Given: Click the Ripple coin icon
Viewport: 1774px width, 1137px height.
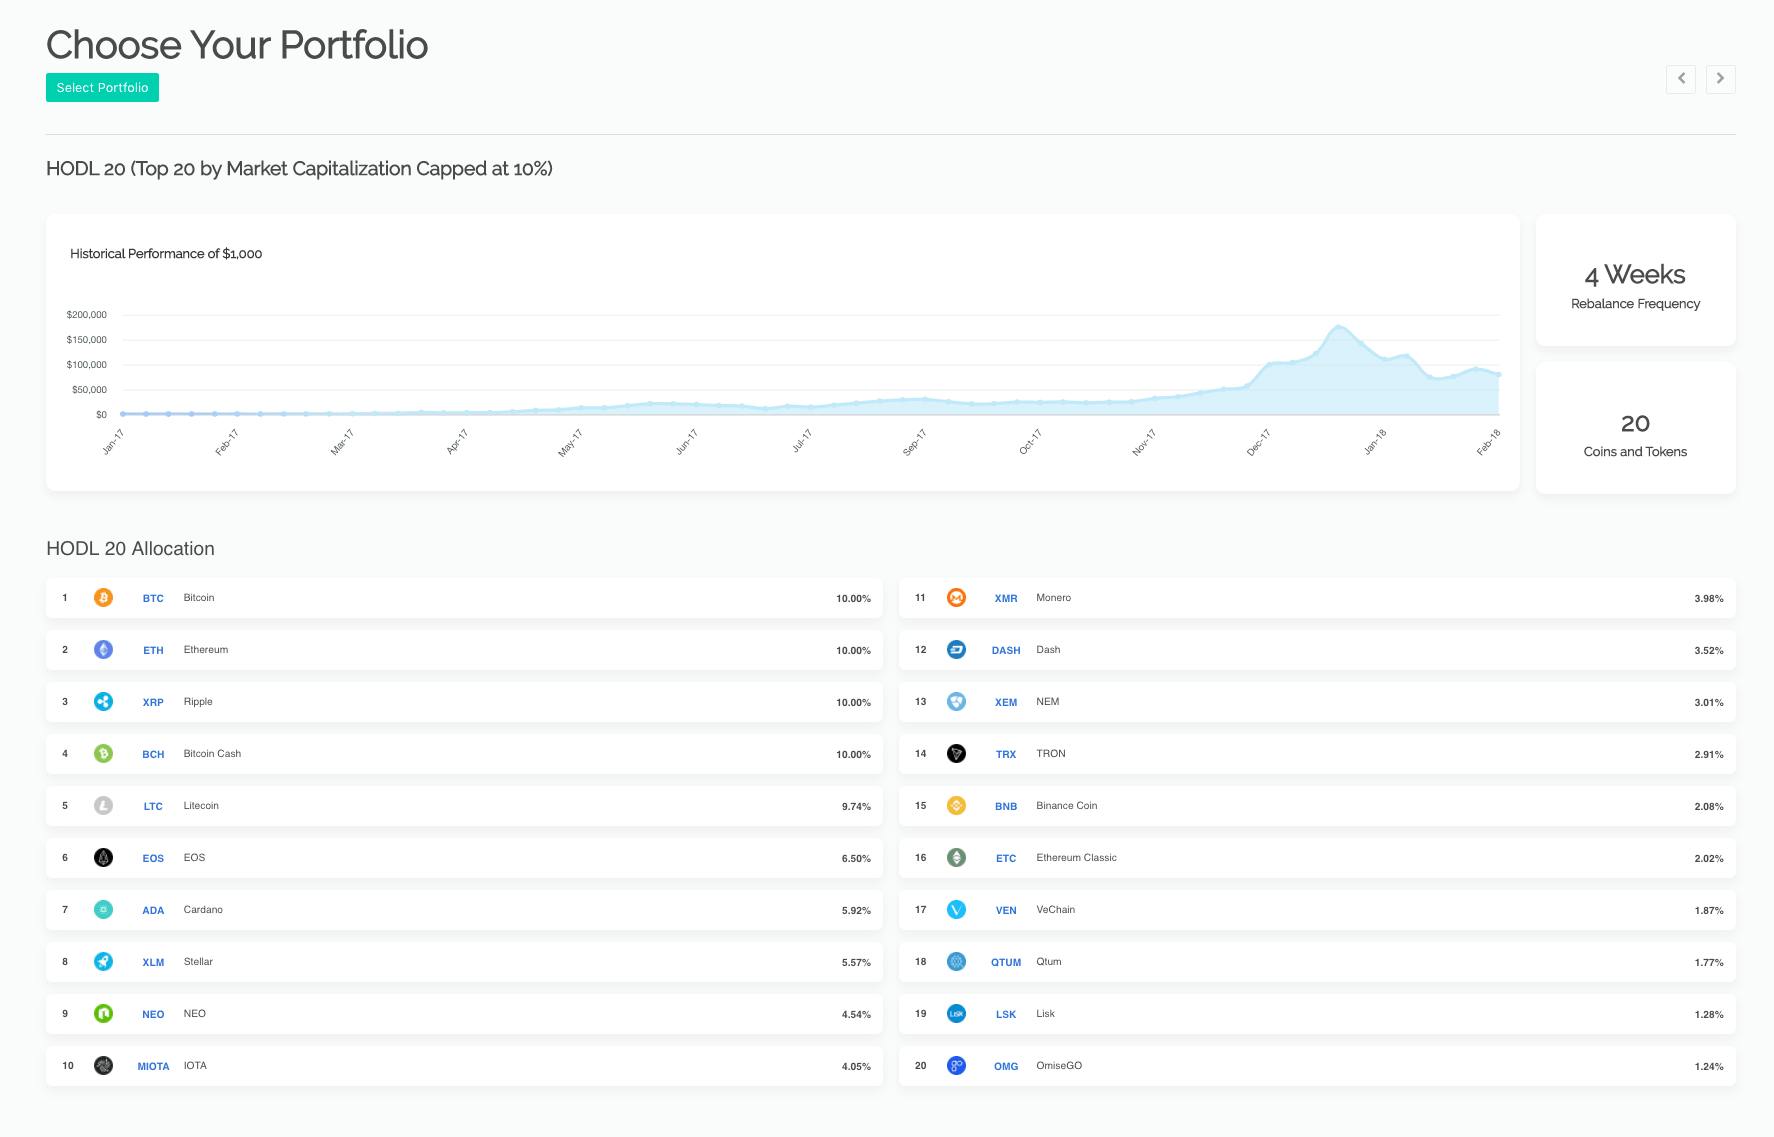Looking at the screenshot, I should pos(103,702).
